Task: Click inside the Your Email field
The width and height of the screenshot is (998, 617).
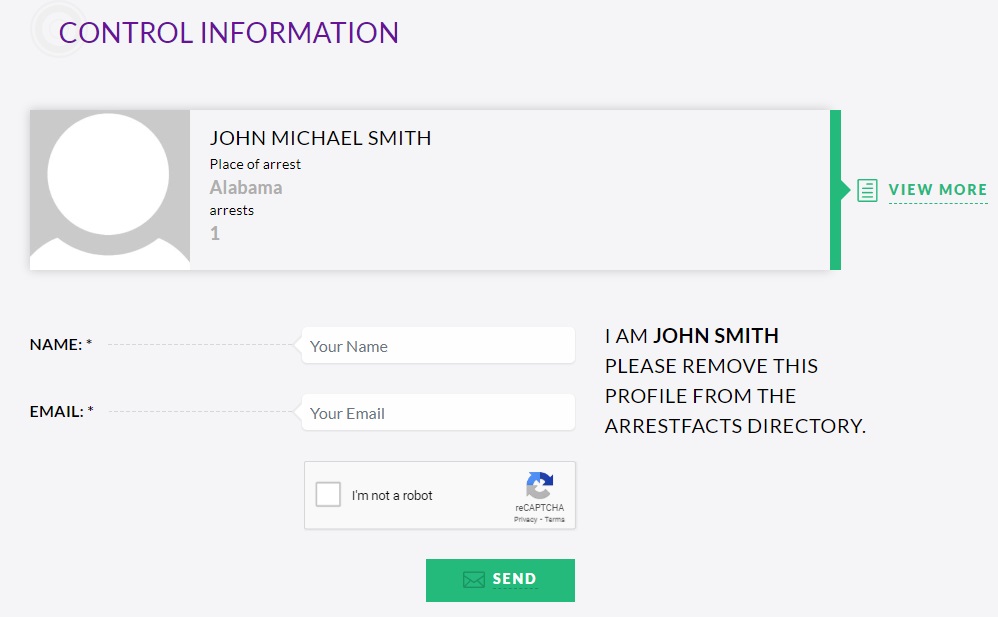Action: click(x=437, y=412)
